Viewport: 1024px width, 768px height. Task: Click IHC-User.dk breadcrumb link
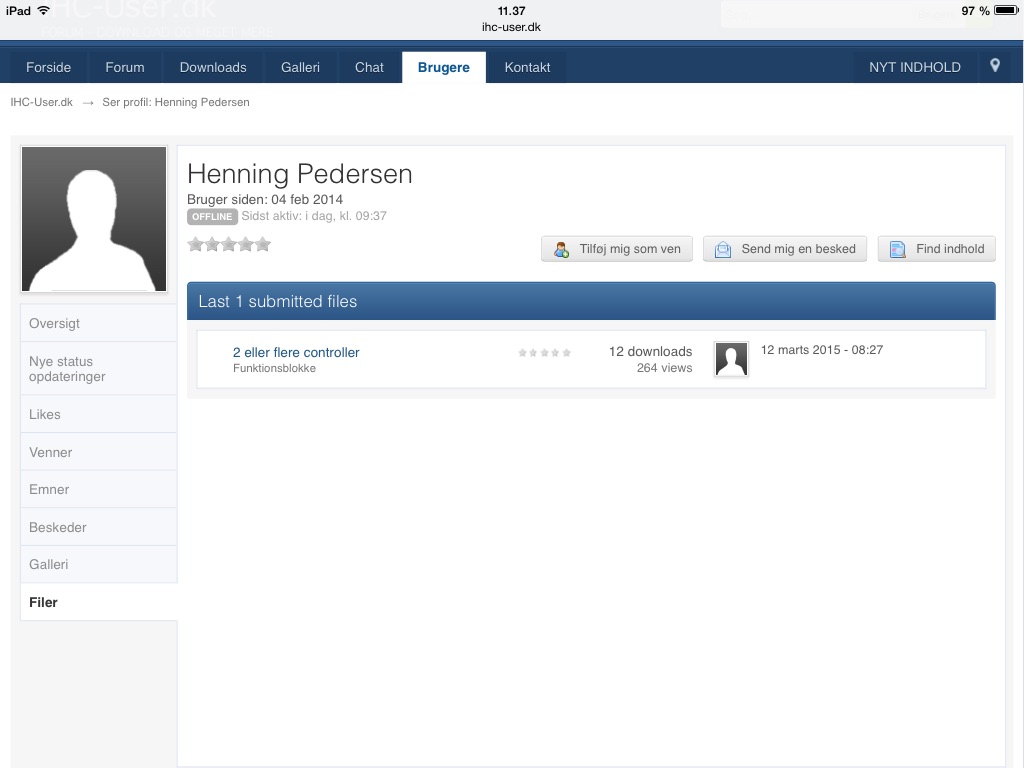point(41,102)
